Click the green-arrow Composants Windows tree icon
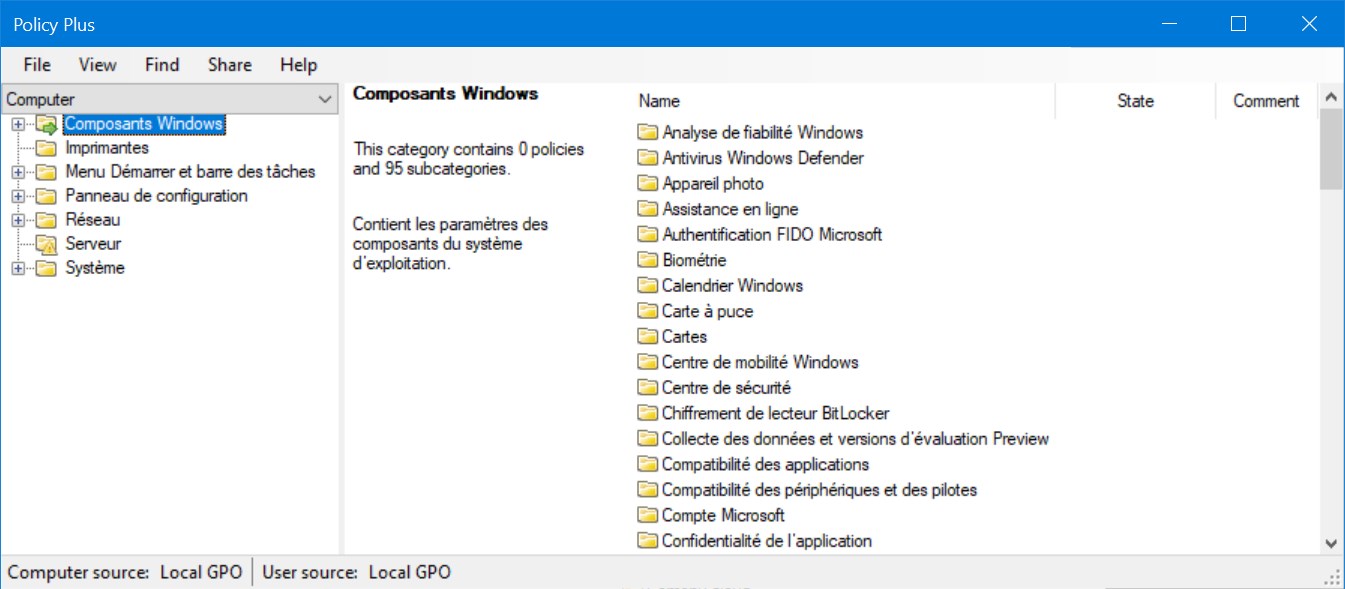The width and height of the screenshot is (1345, 589). click(47, 124)
